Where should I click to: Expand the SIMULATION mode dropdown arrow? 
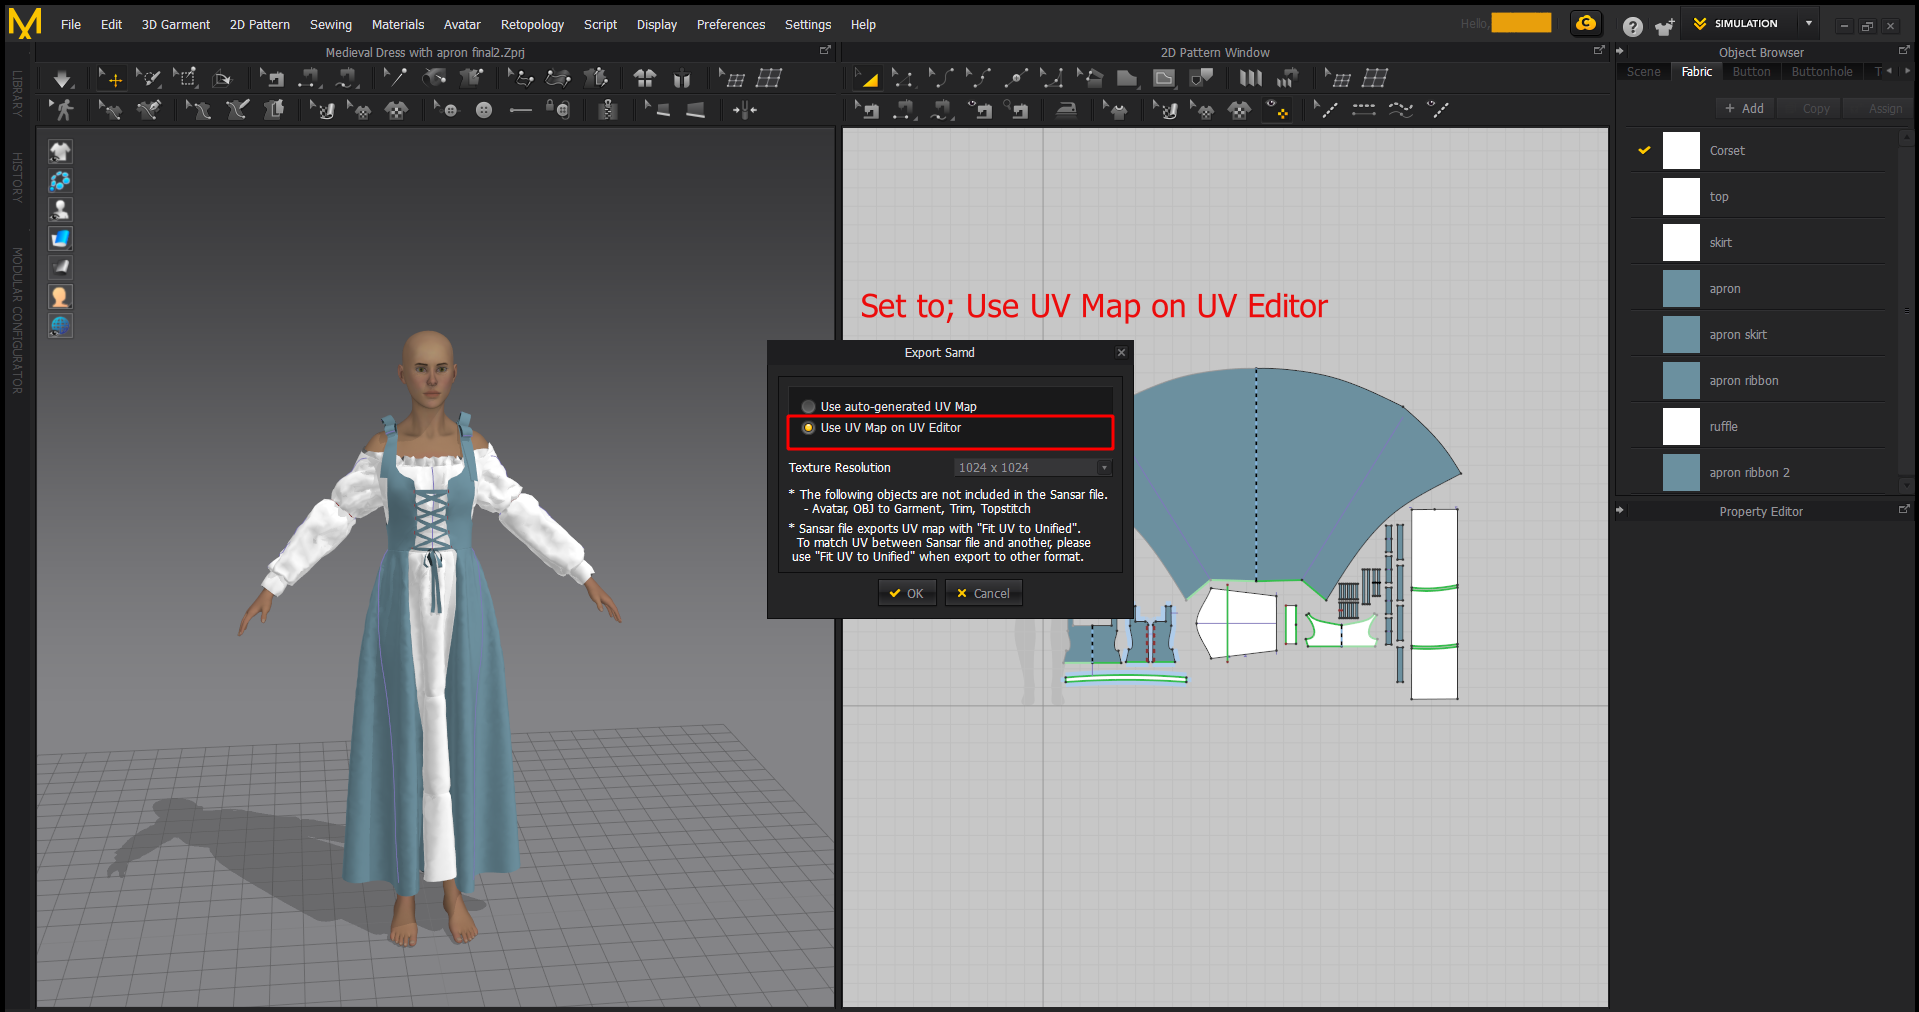[1808, 24]
